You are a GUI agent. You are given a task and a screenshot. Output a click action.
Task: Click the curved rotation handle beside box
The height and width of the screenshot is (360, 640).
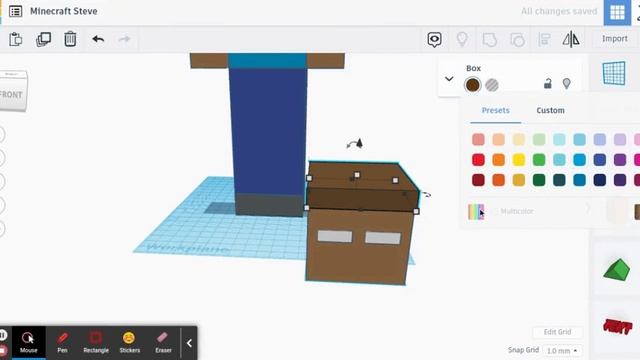[427, 195]
